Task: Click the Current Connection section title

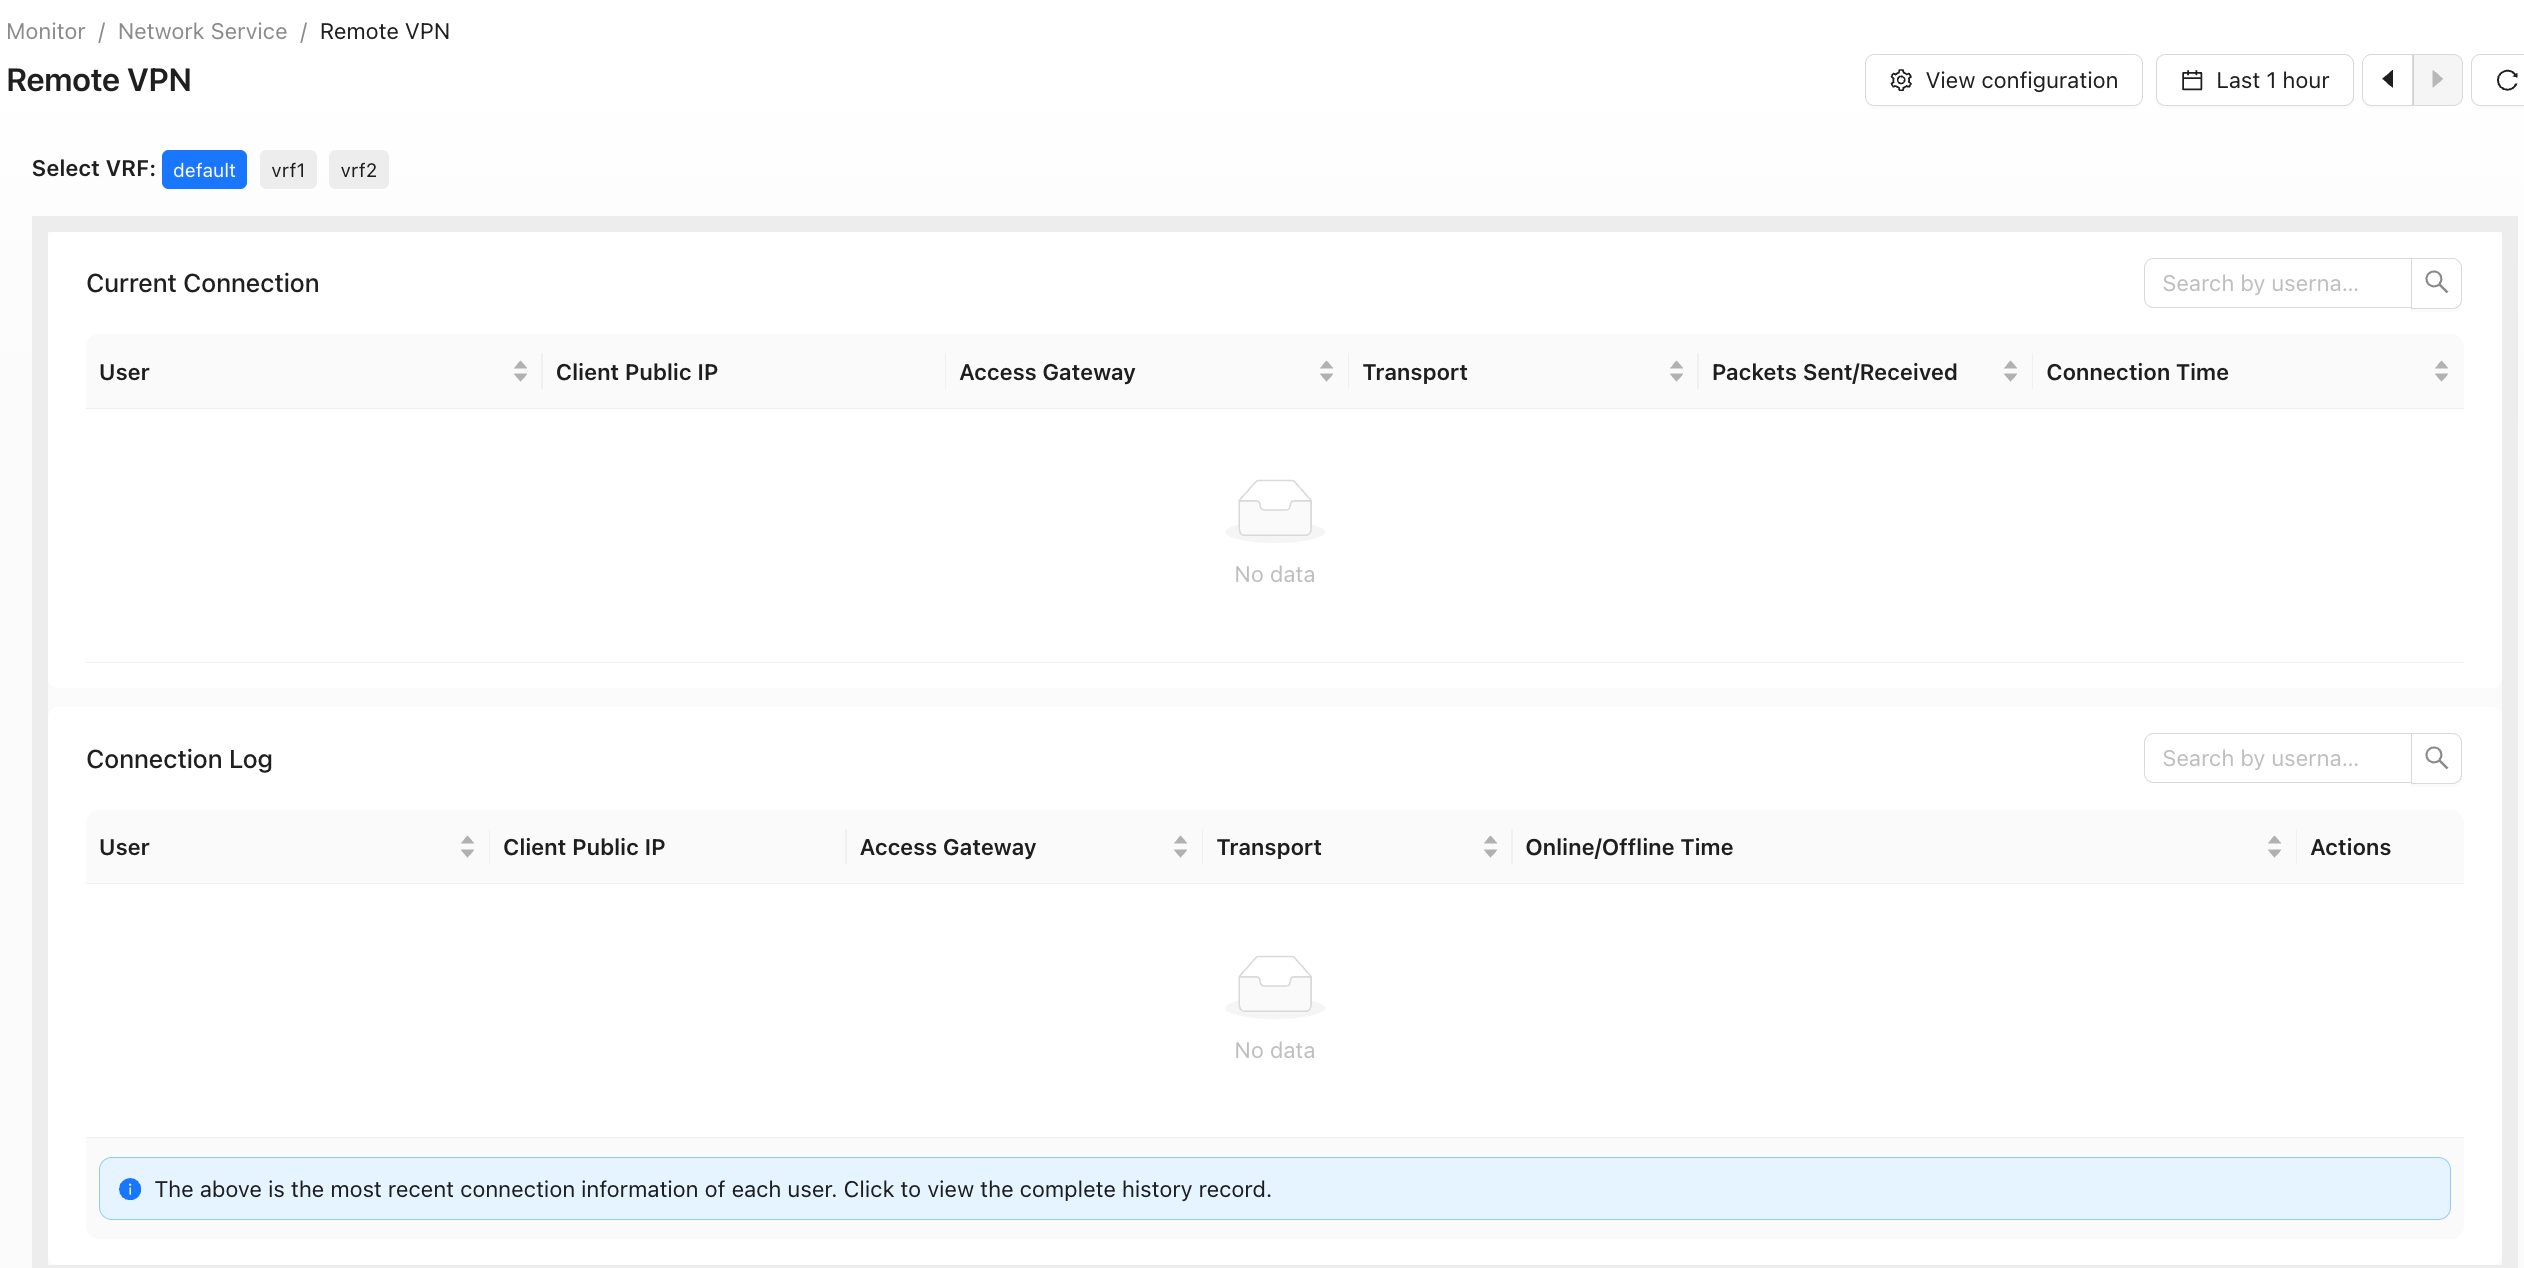Action: click(202, 283)
